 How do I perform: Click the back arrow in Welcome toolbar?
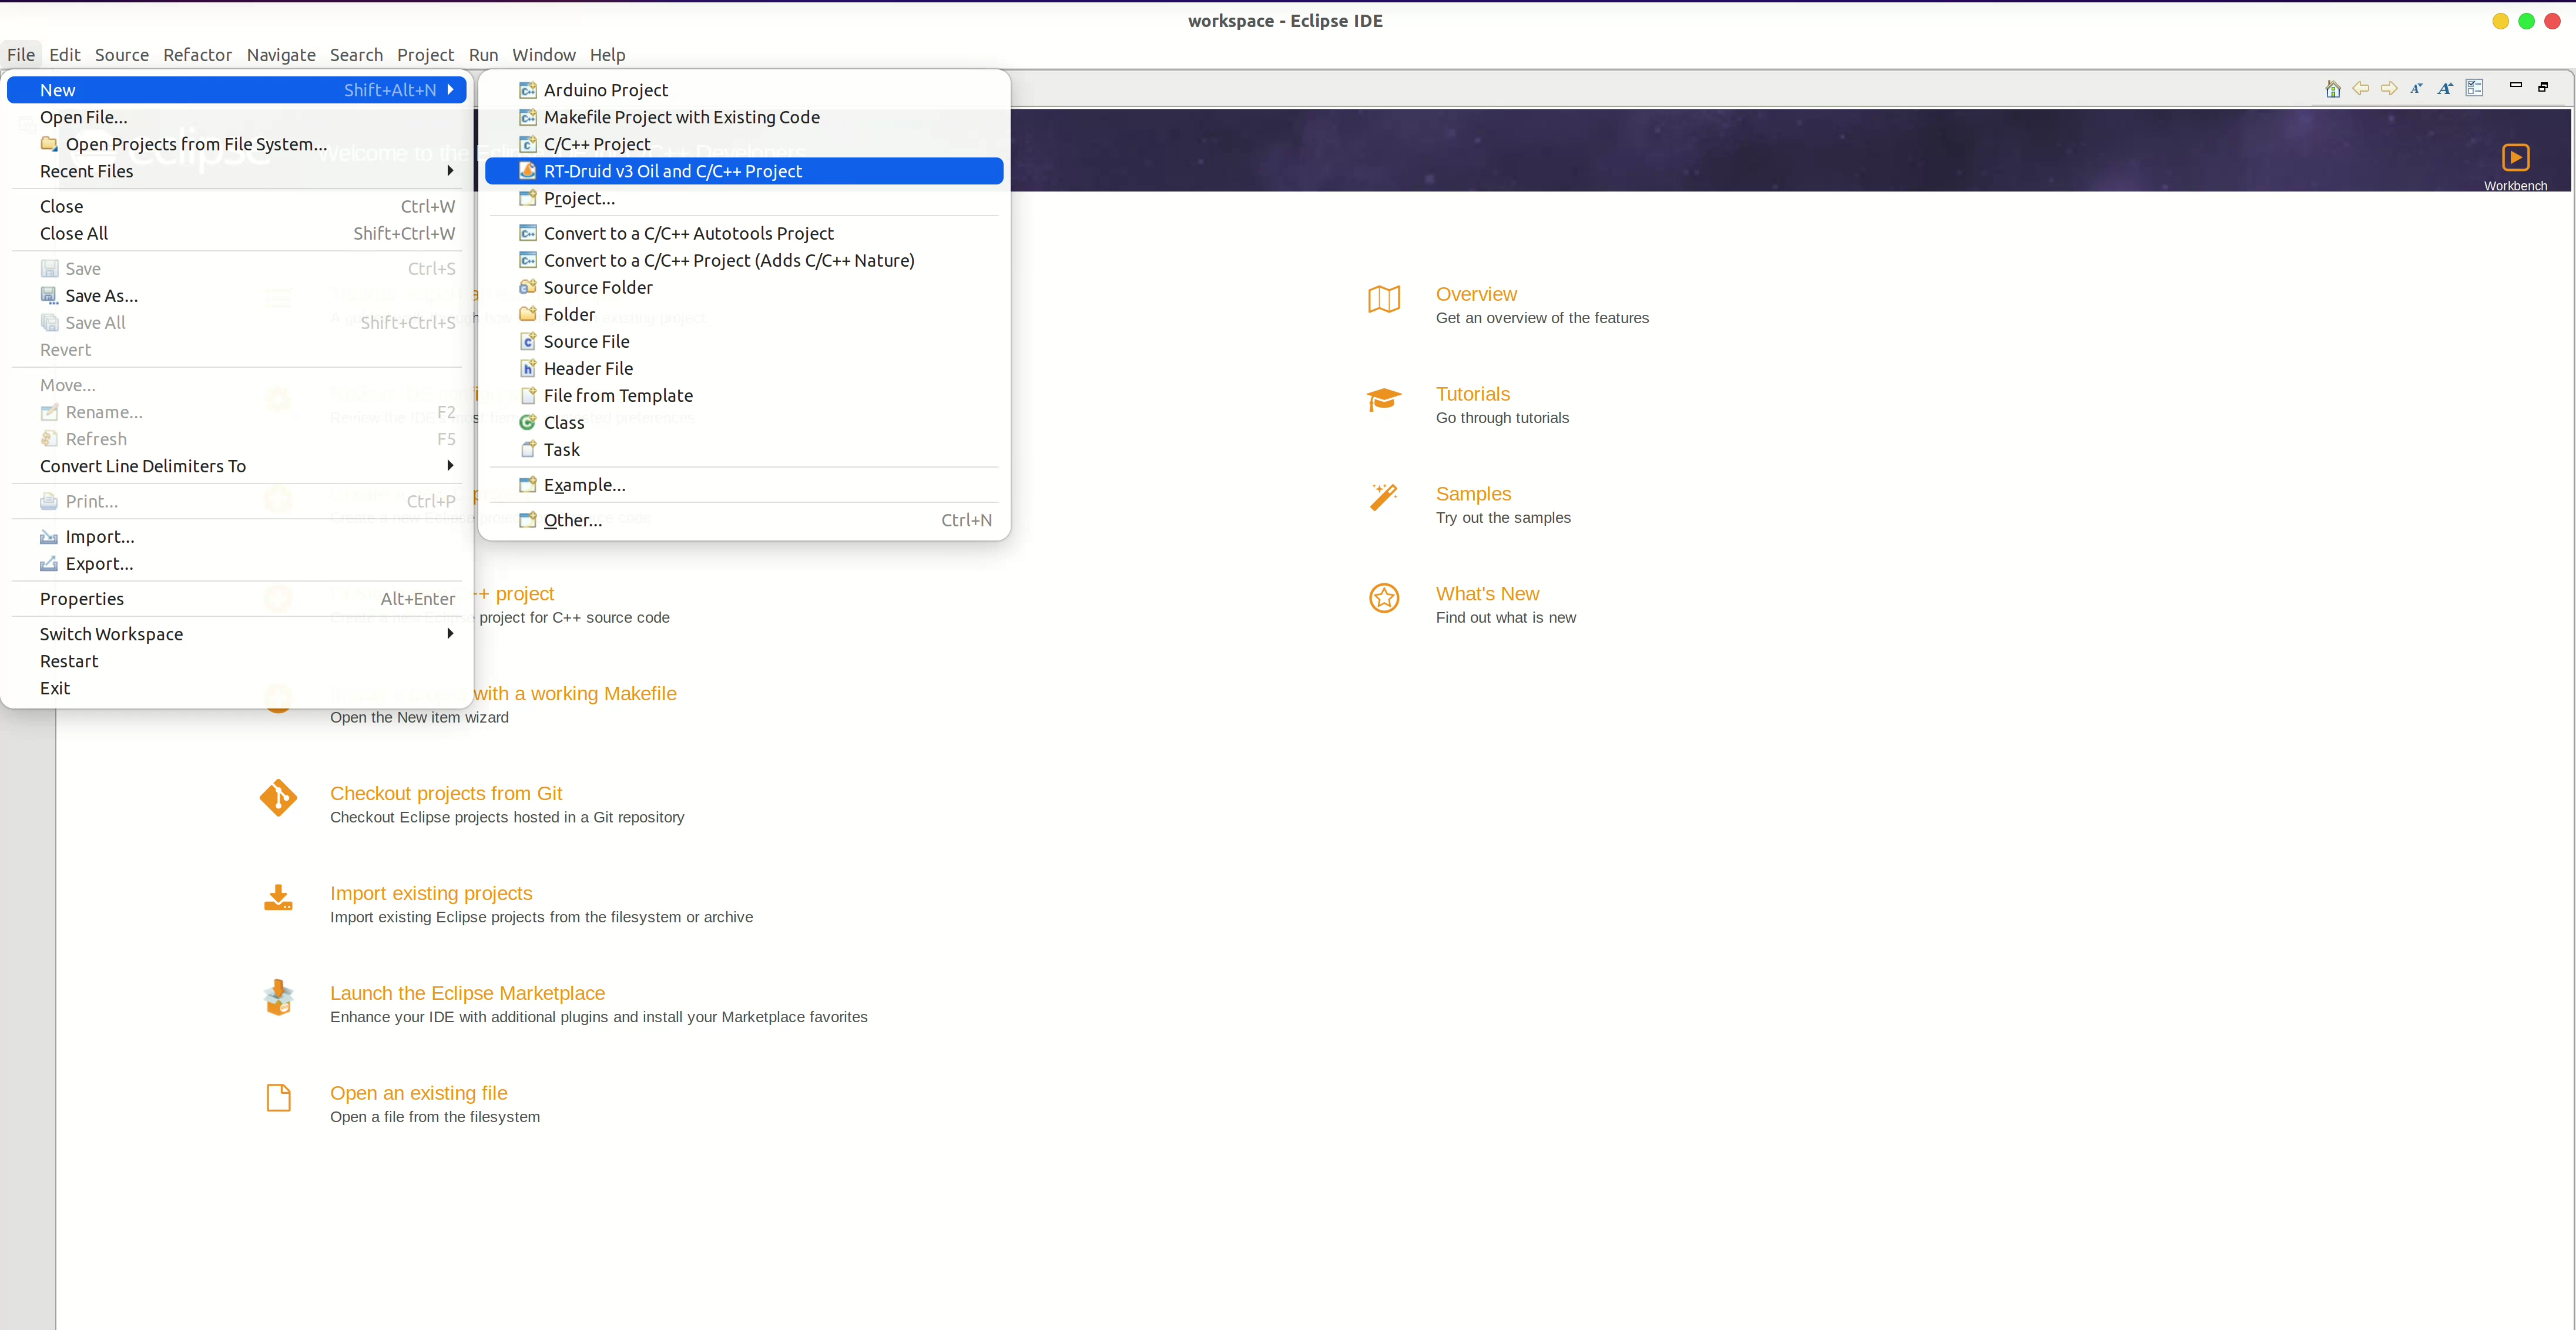[x=2361, y=89]
